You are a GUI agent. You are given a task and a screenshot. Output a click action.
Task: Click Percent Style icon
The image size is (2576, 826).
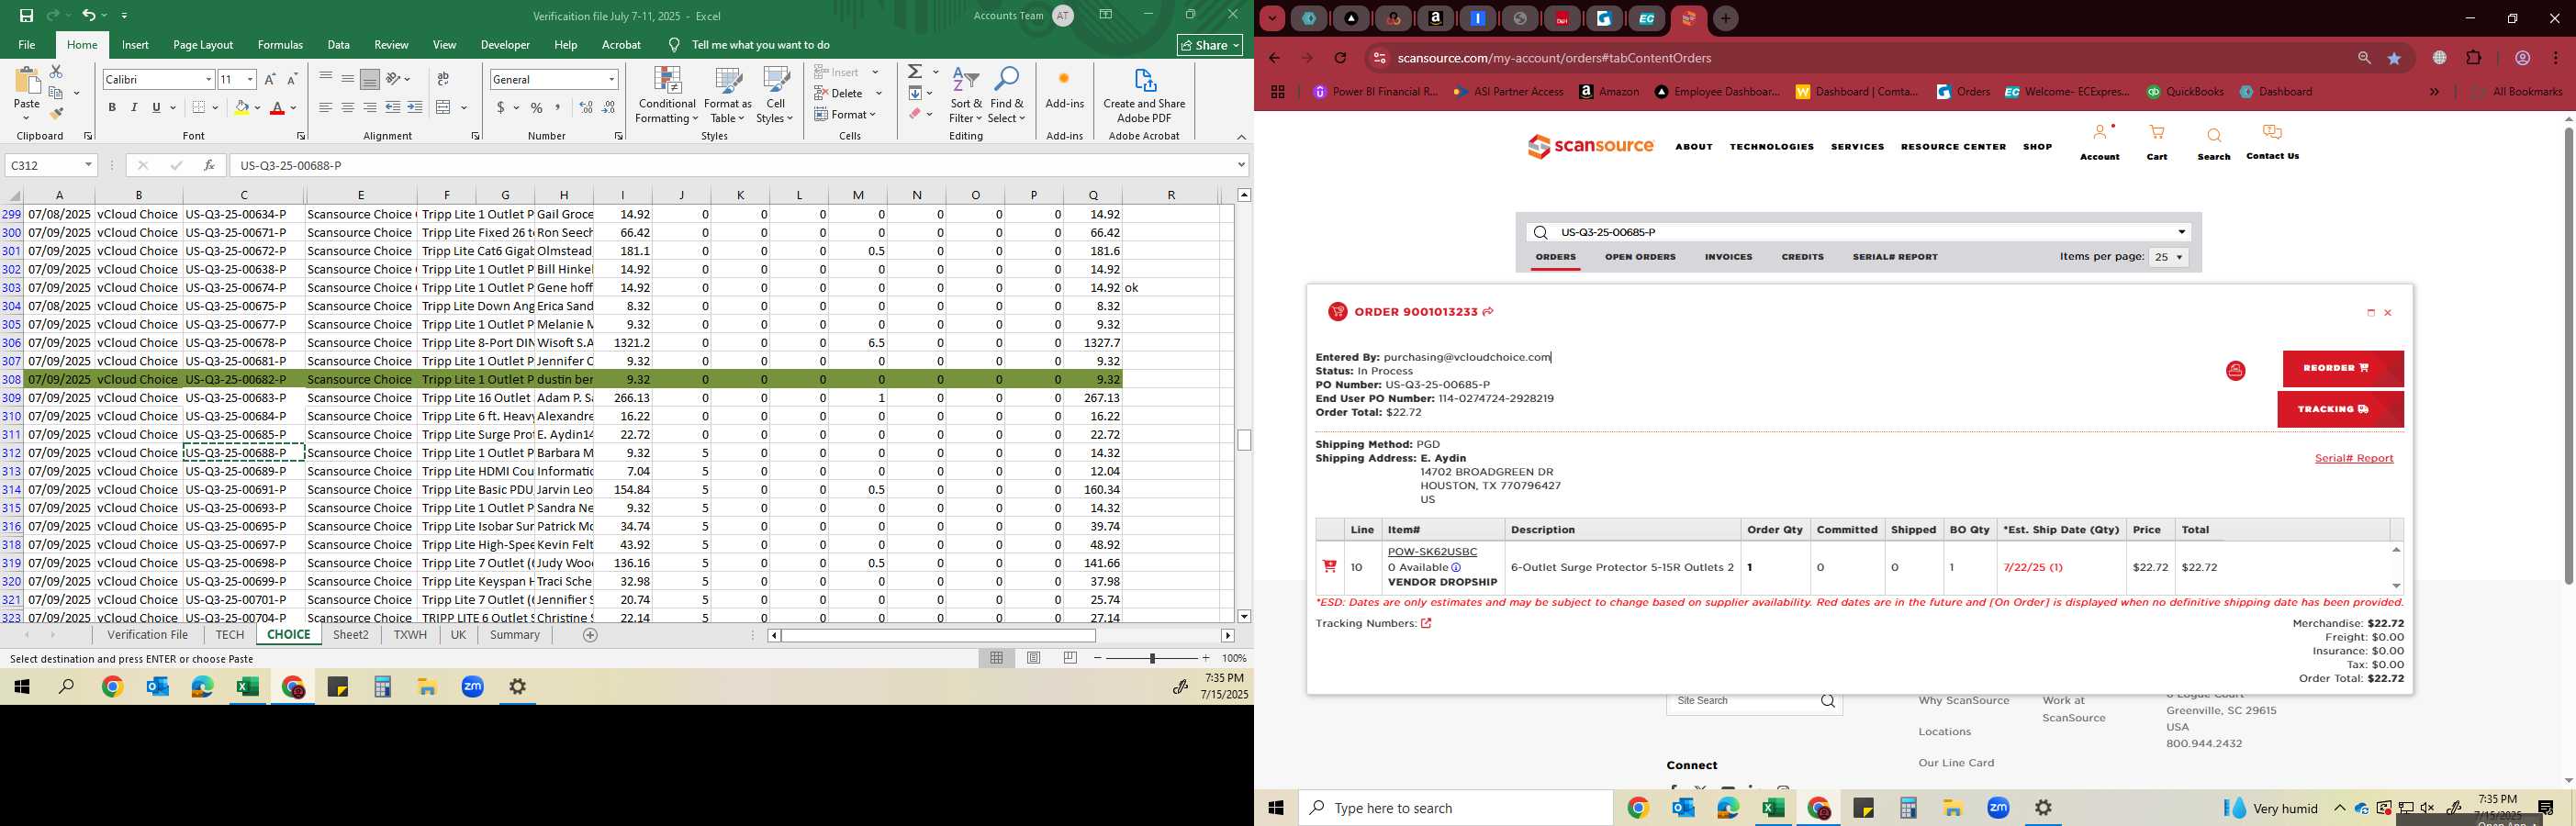(x=537, y=107)
